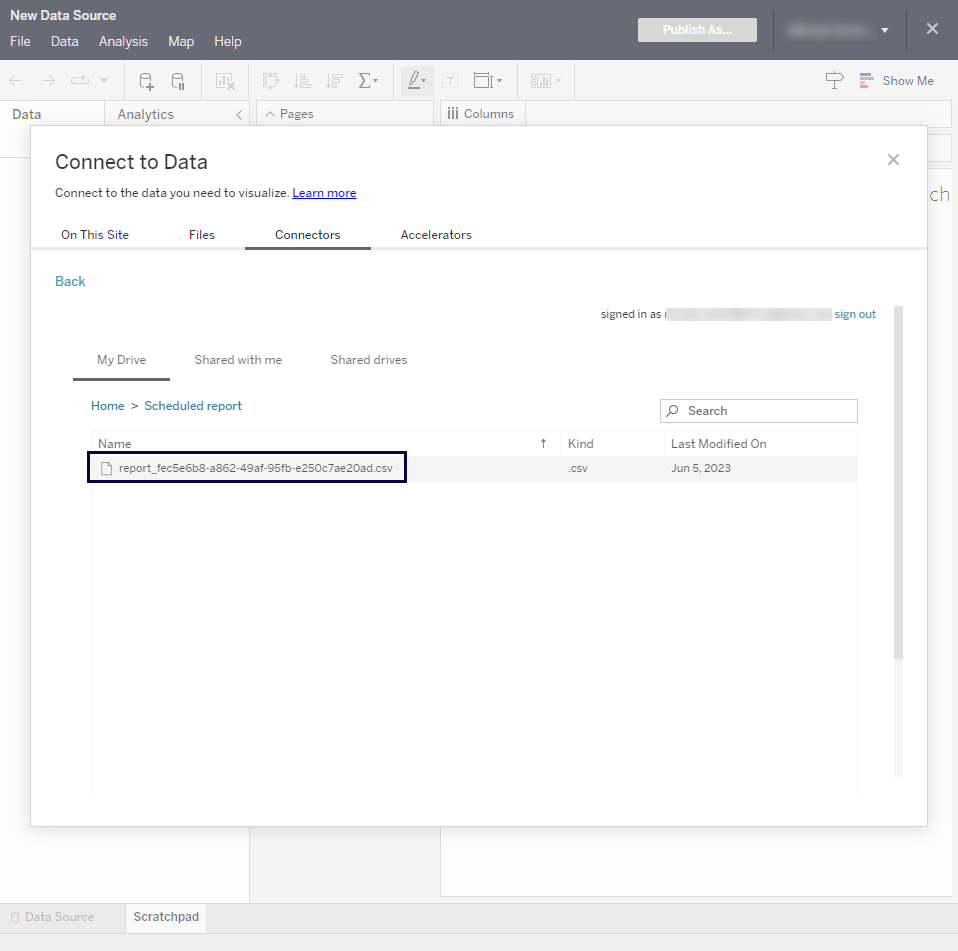Click the Back link

point(70,281)
